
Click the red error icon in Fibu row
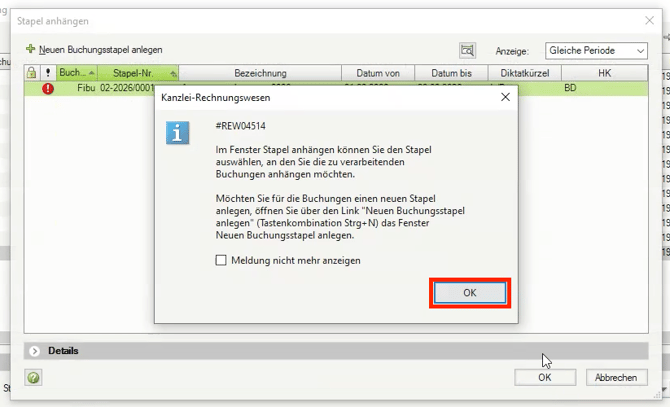tap(47, 88)
